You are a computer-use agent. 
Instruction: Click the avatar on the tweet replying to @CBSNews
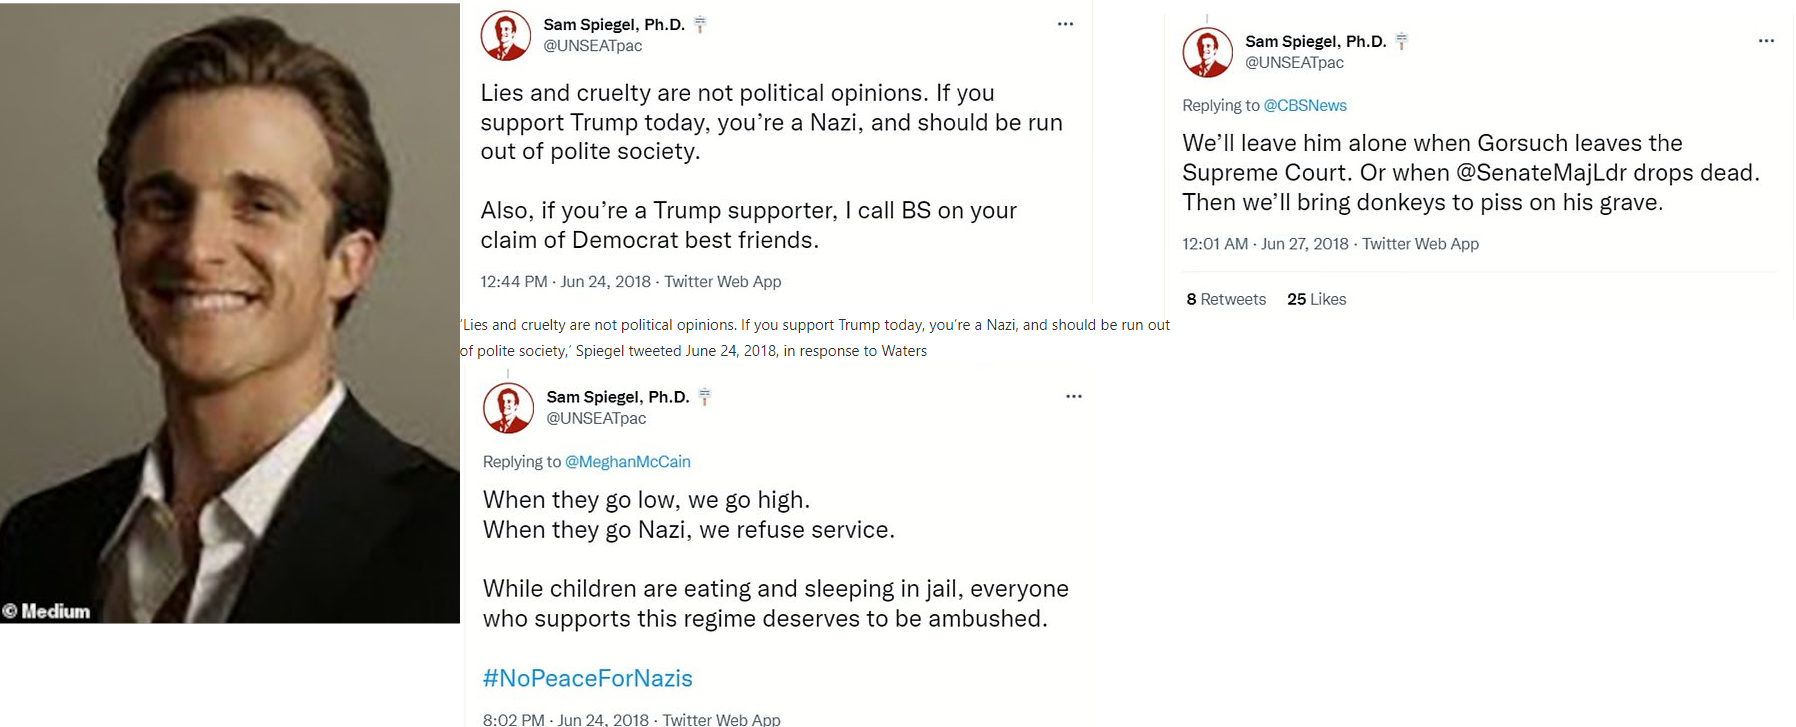point(1208,52)
